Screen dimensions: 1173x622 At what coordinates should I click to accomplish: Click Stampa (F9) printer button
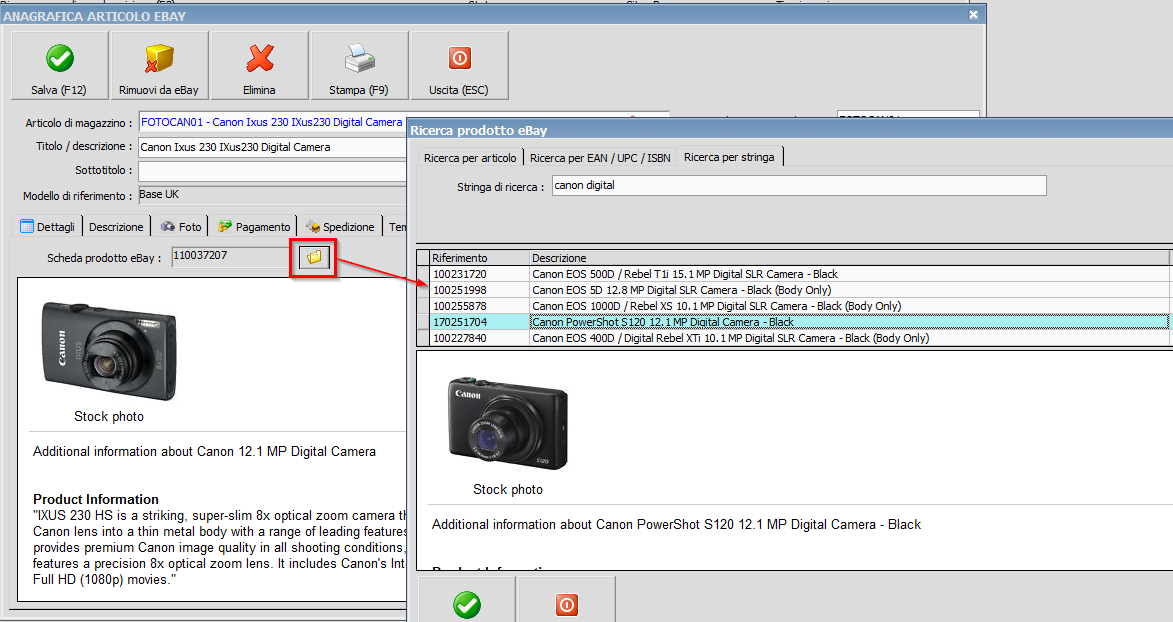359,66
